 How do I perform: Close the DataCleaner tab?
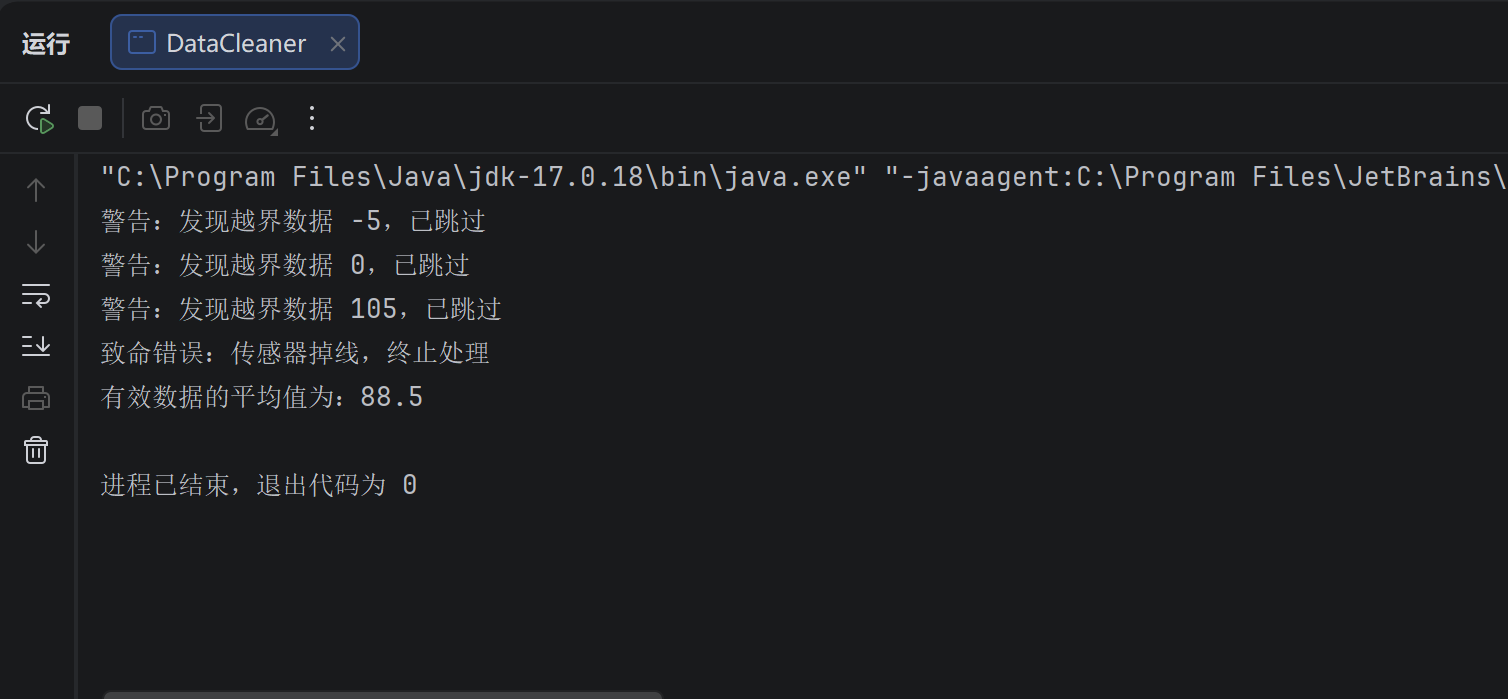(x=338, y=44)
